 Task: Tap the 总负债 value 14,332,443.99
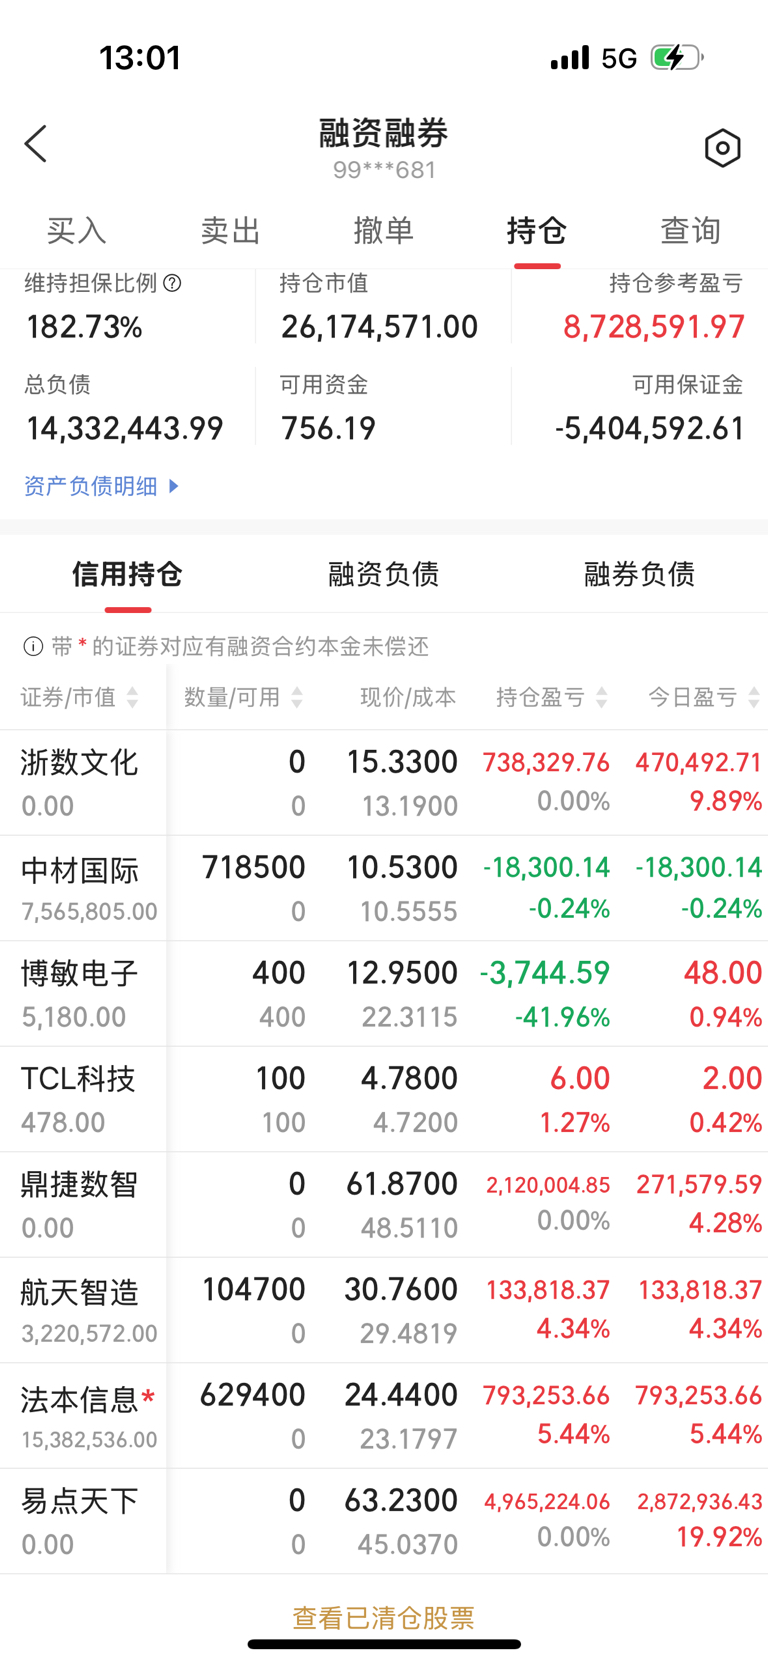click(x=125, y=429)
